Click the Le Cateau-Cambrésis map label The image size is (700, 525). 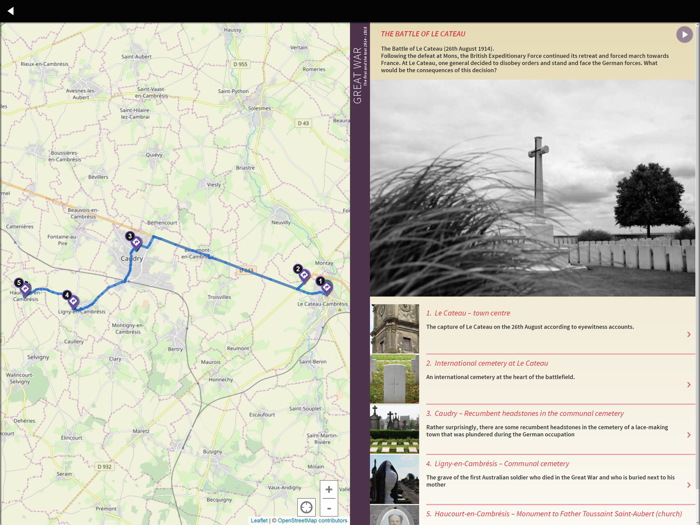[x=322, y=304]
